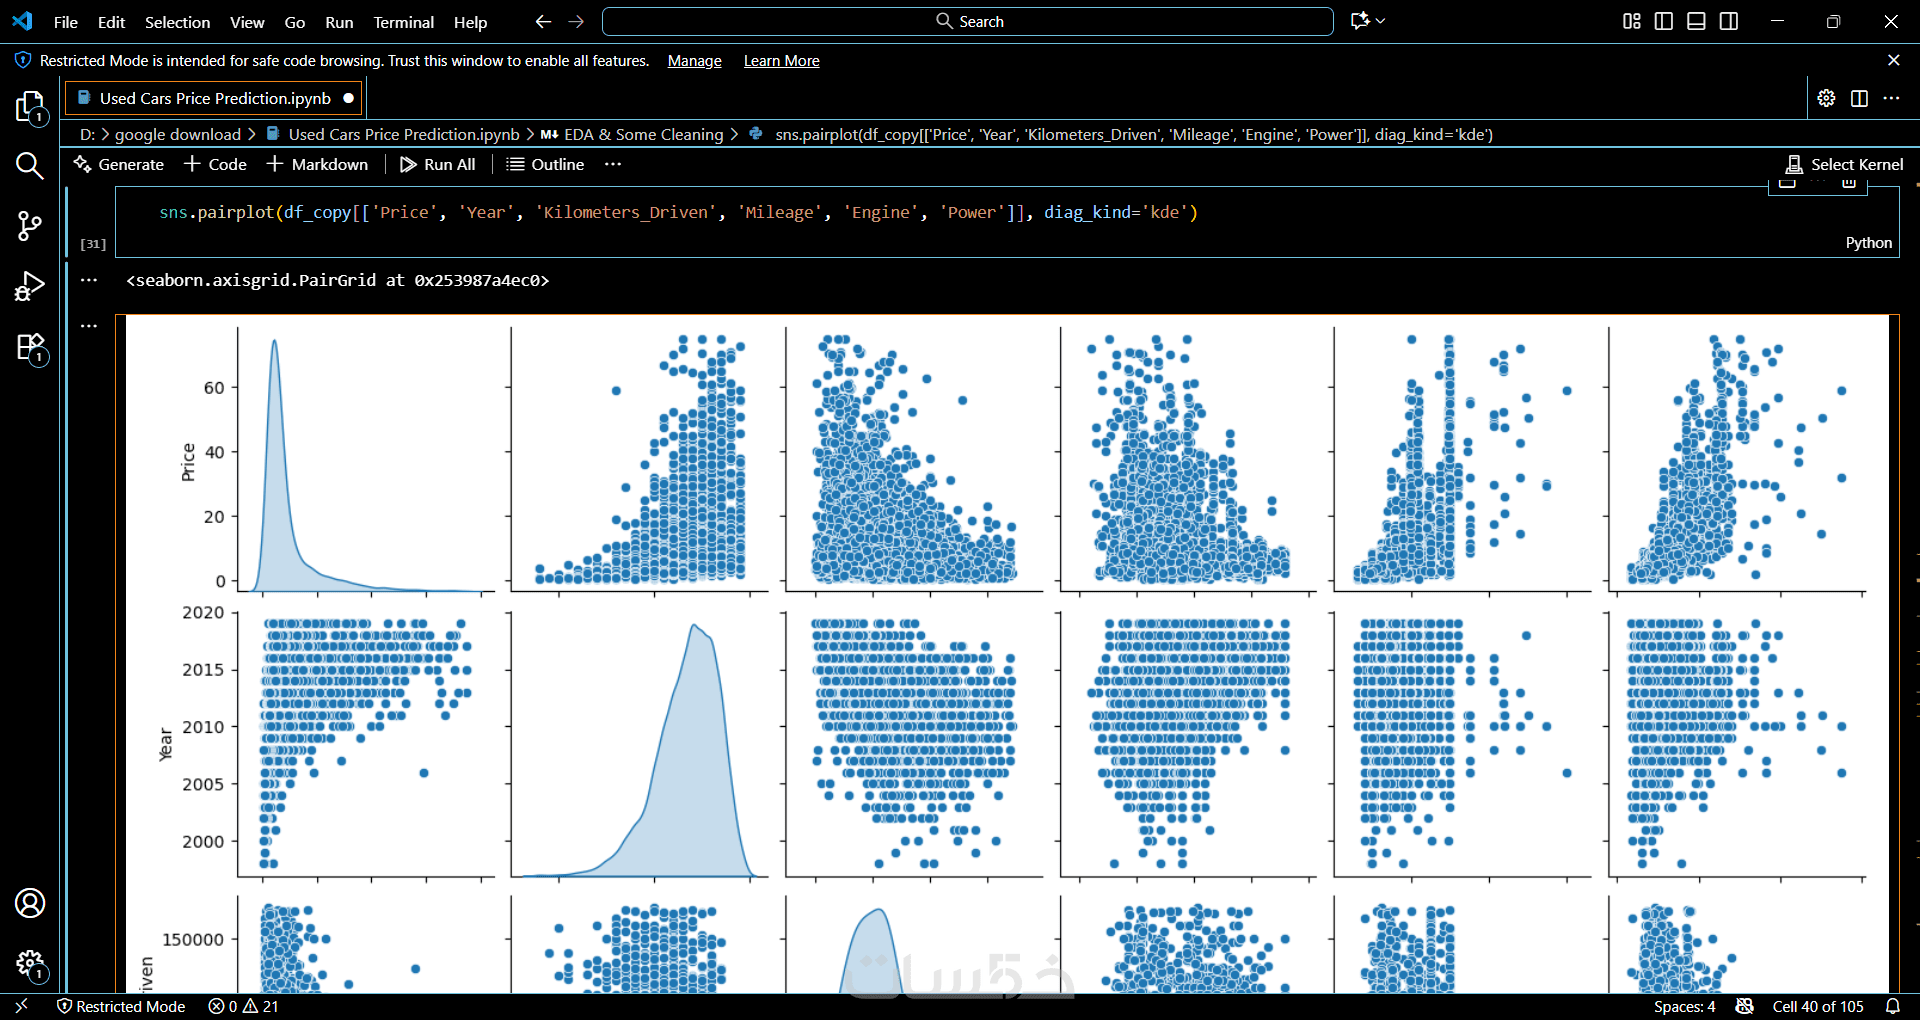Expand cell output actions ellipsis

tap(89, 280)
